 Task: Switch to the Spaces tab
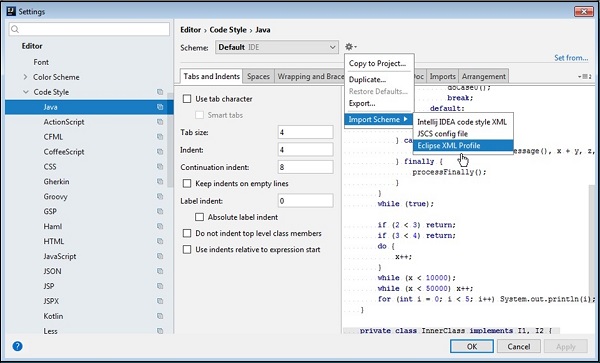(258, 77)
